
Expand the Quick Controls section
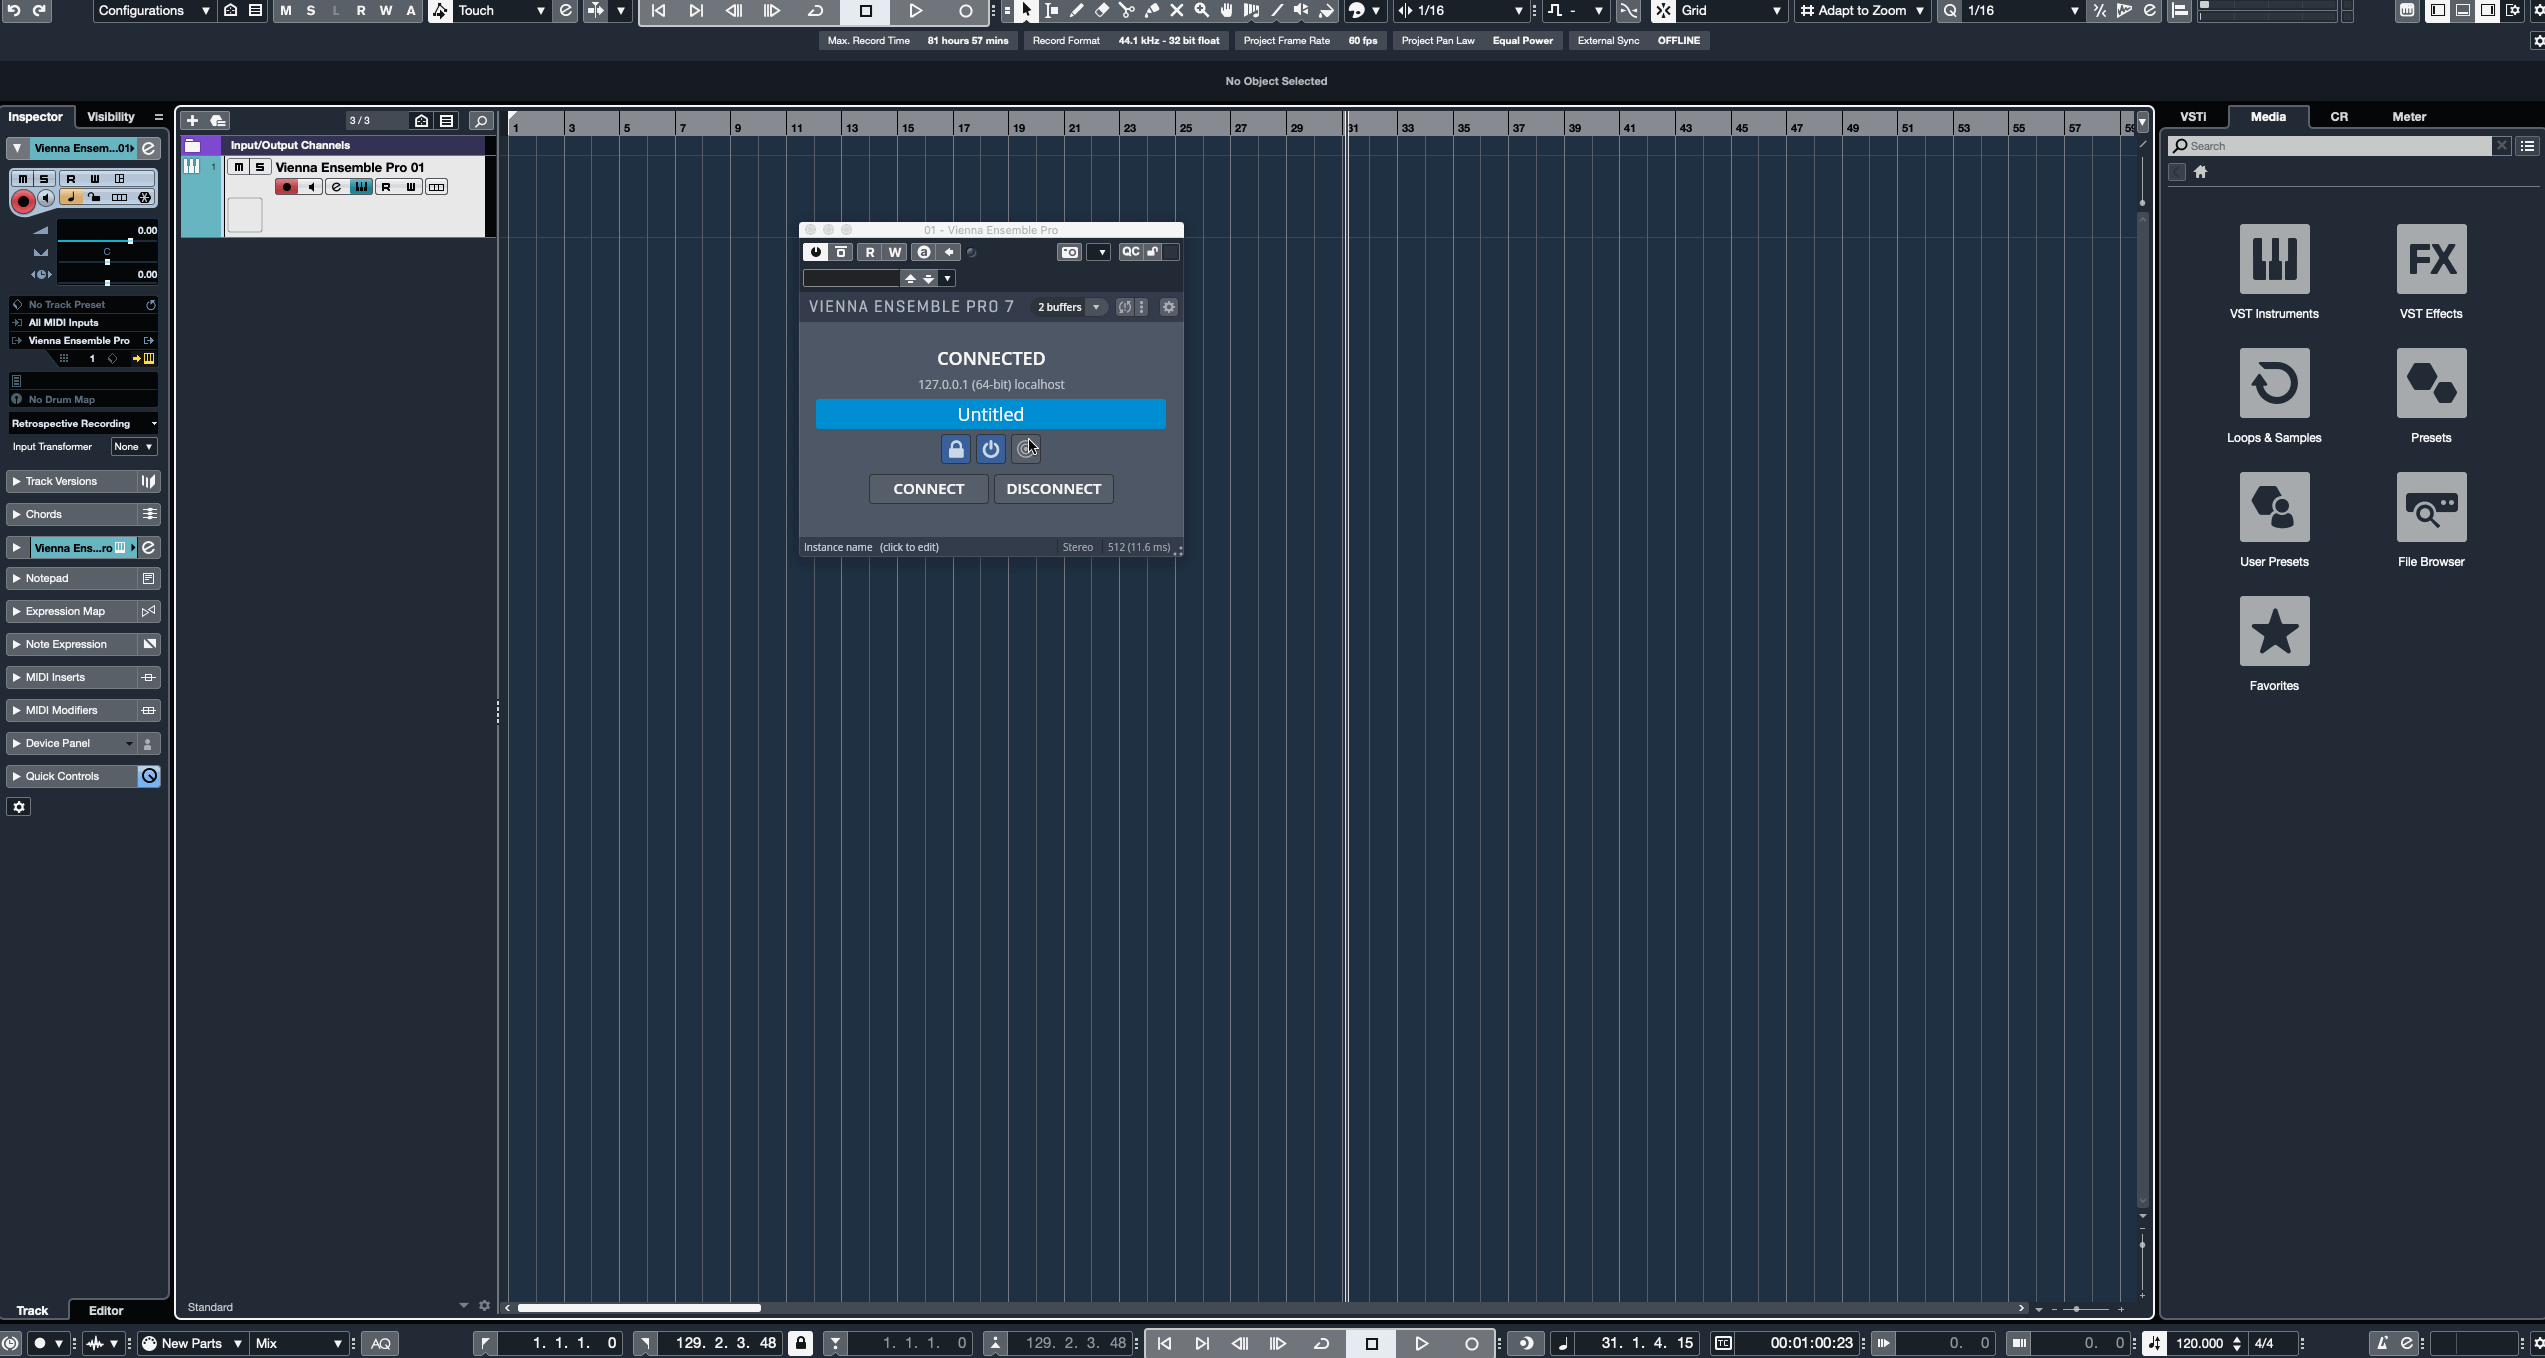click(70, 777)
